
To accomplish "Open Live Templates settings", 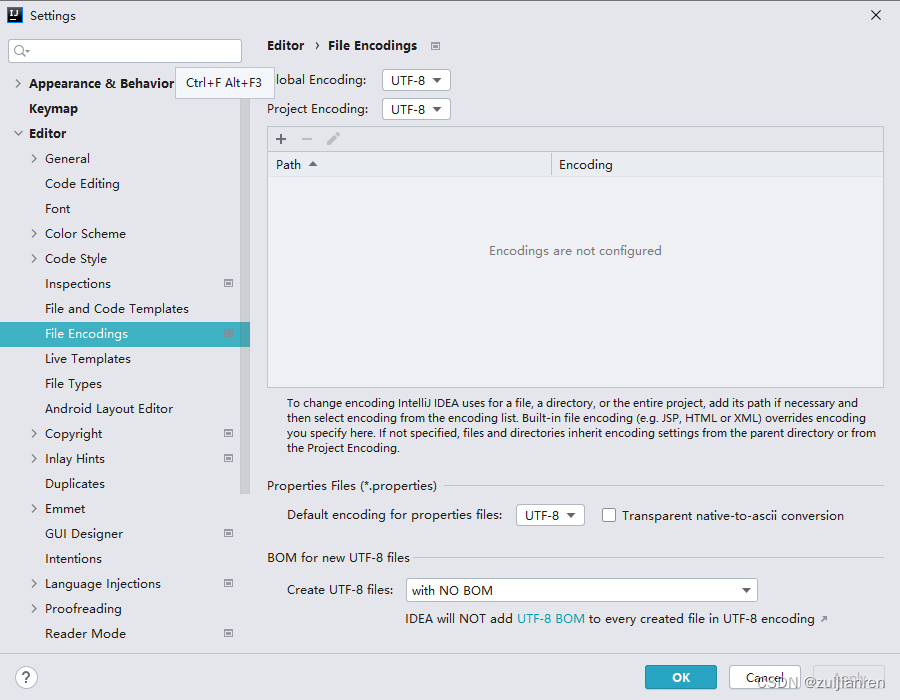I will pyautogui.click(x=88, y=359).
